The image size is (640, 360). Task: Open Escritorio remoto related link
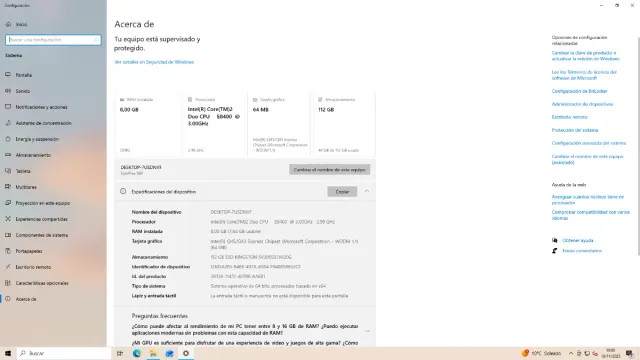click(x=569, y=117)
